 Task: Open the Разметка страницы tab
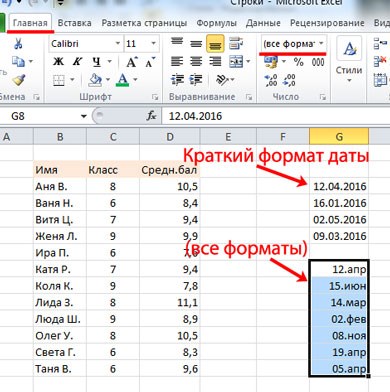click(144, 23)
